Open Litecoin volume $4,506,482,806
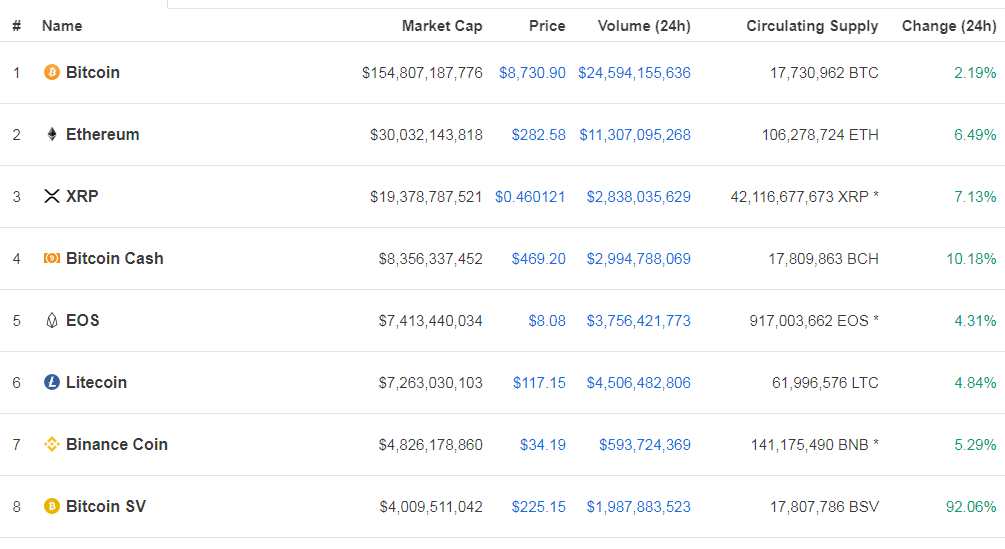 click(x=638, y=383)
